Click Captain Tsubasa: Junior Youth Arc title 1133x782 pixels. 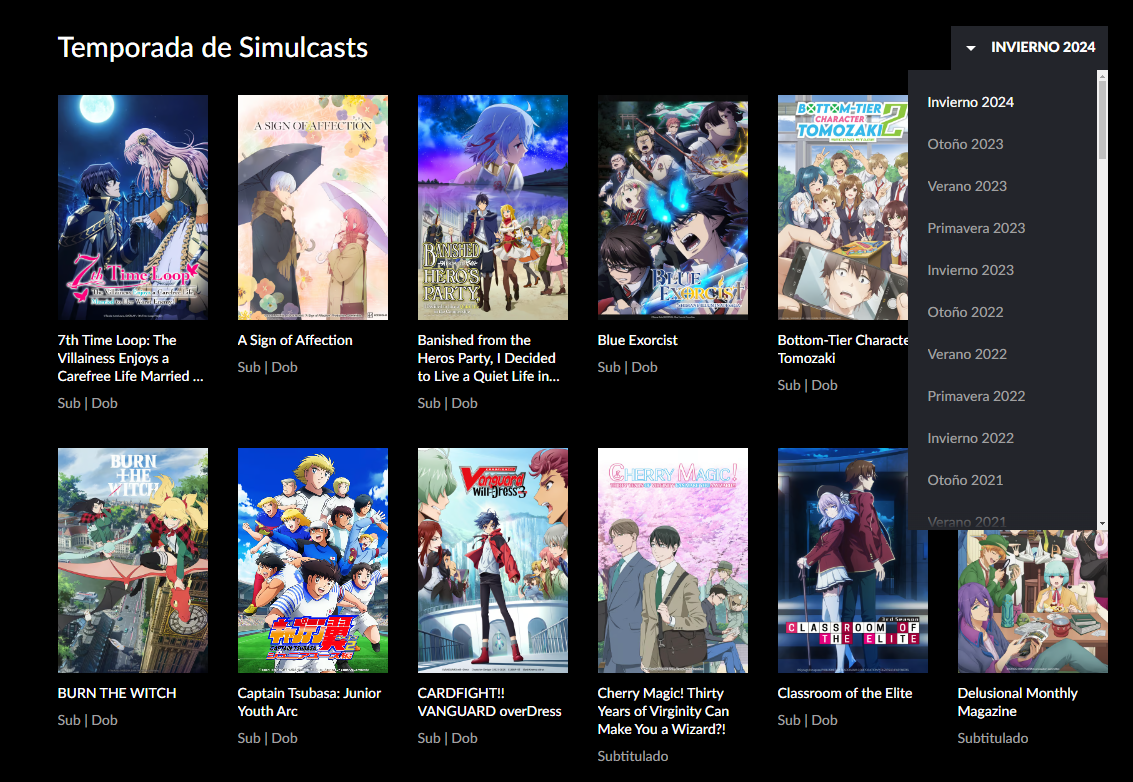point(309,702)
